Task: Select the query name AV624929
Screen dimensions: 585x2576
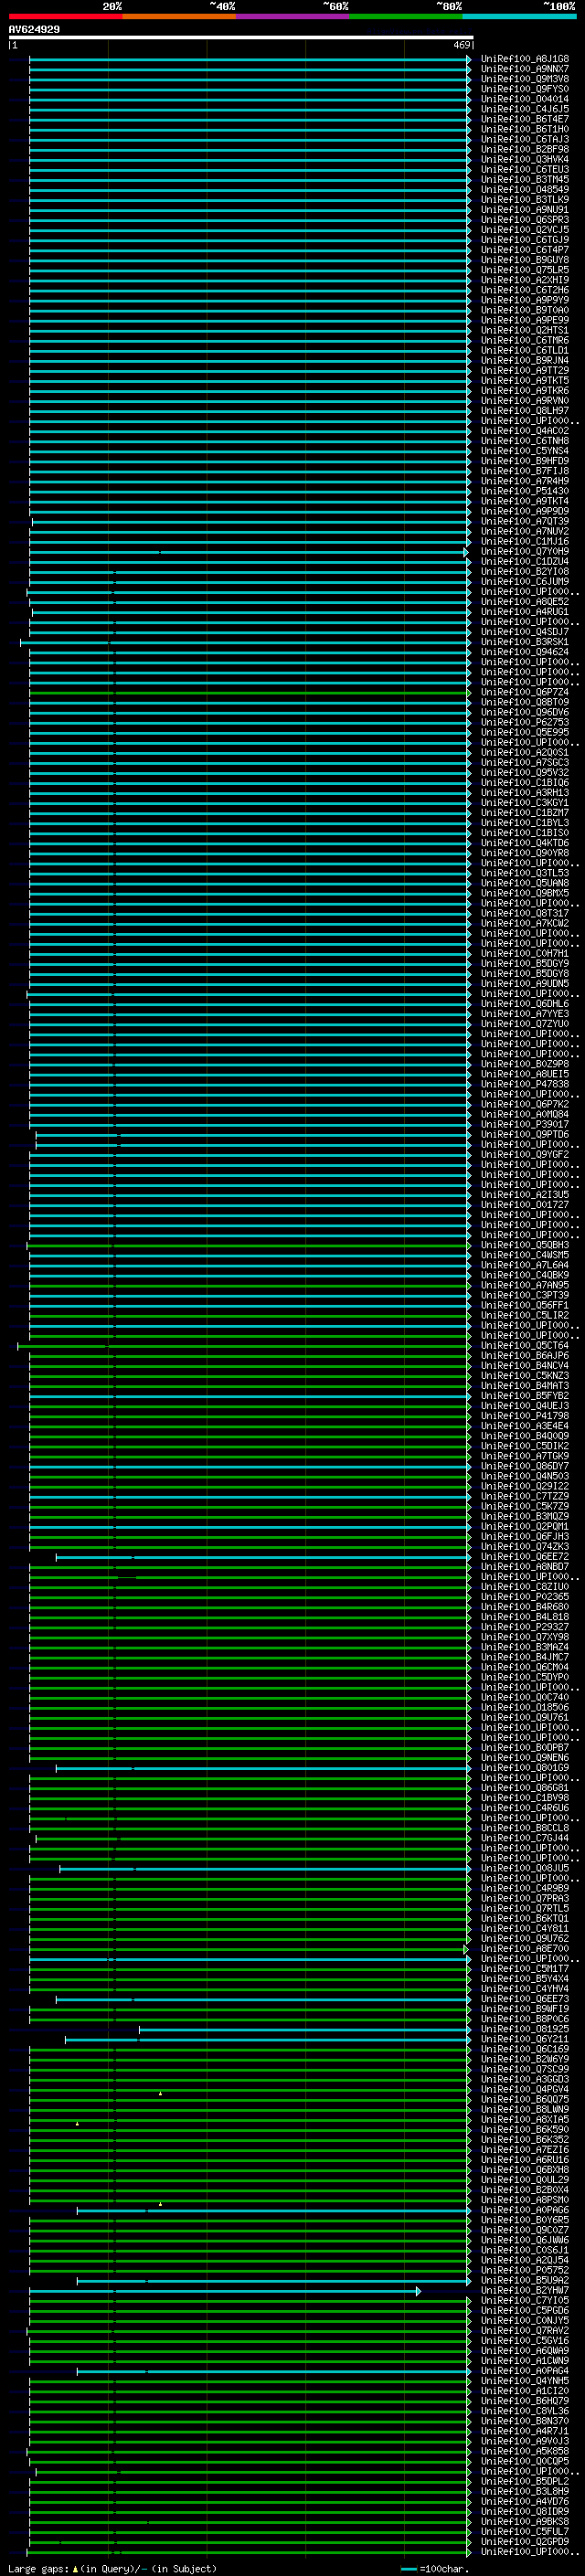Action: click(x=34, y=30)
